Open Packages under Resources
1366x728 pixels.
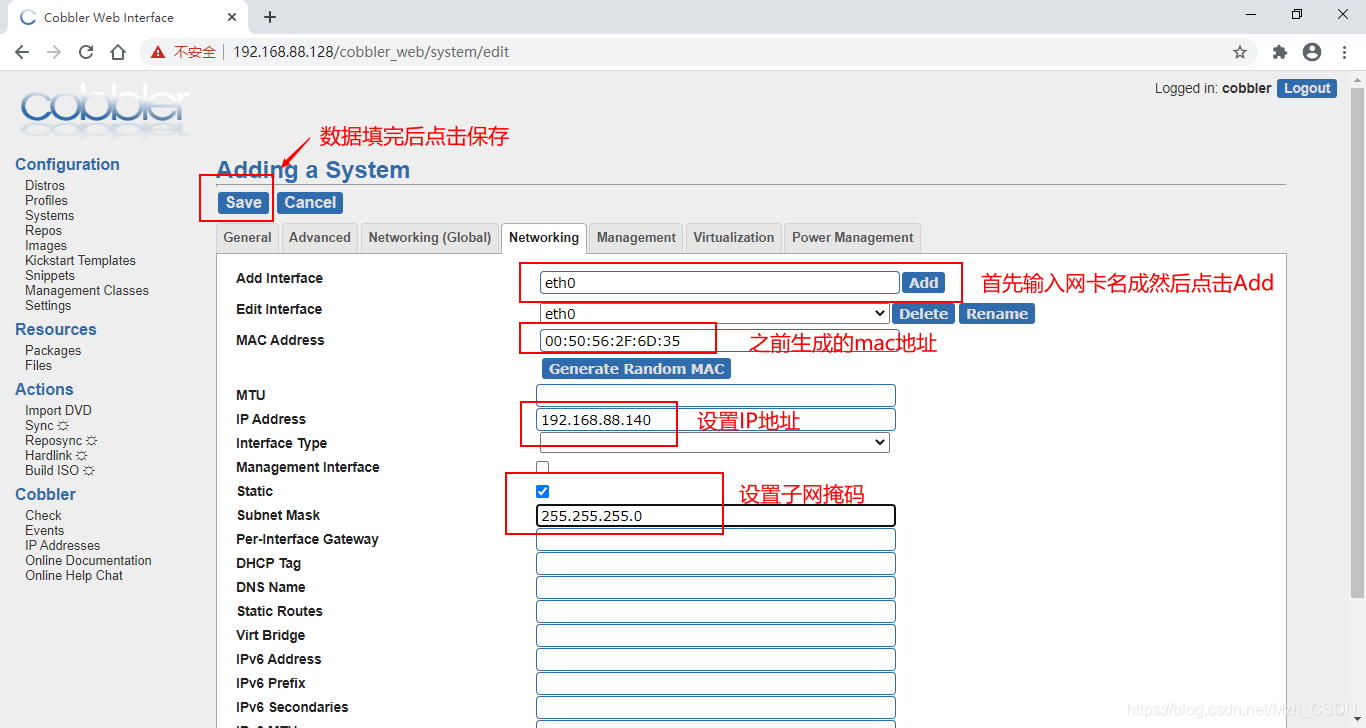coord(53,350)
